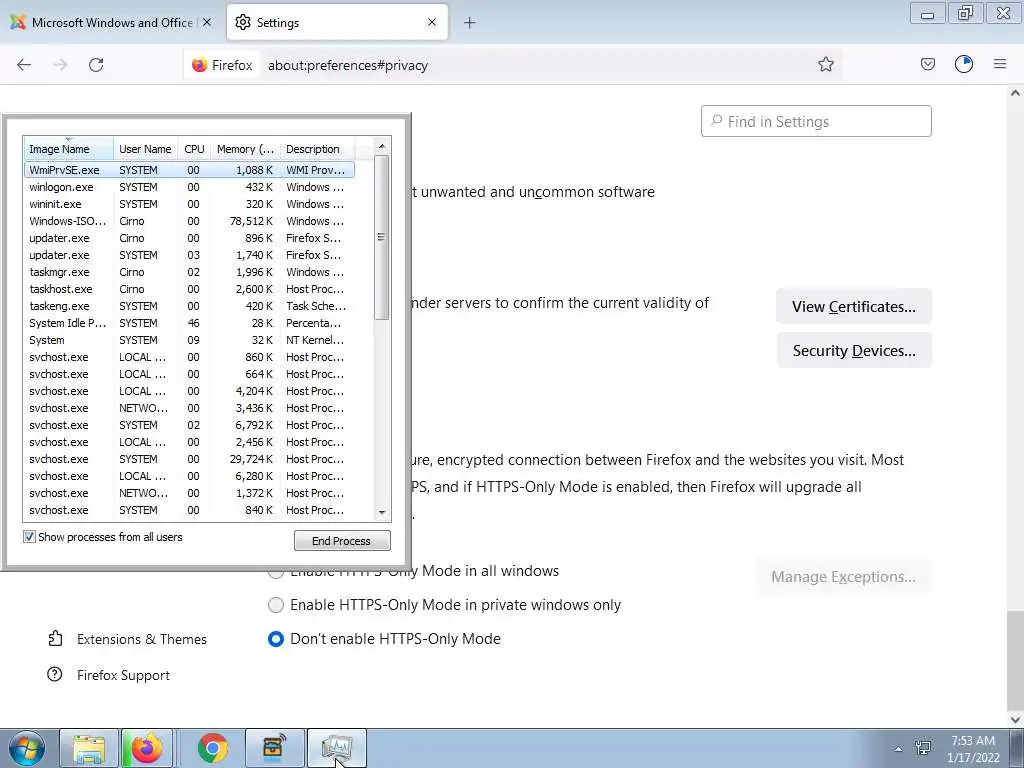This screenshot has height=768, width=1024.
Task: Open Security Devices dialog
Action: point(854,351)
